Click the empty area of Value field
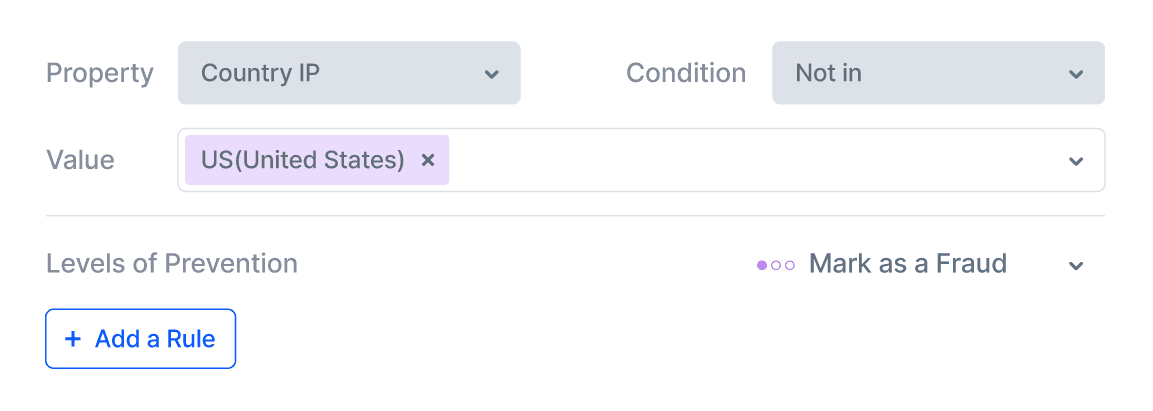Viewport: 1153px width, 411px height. 750,160
